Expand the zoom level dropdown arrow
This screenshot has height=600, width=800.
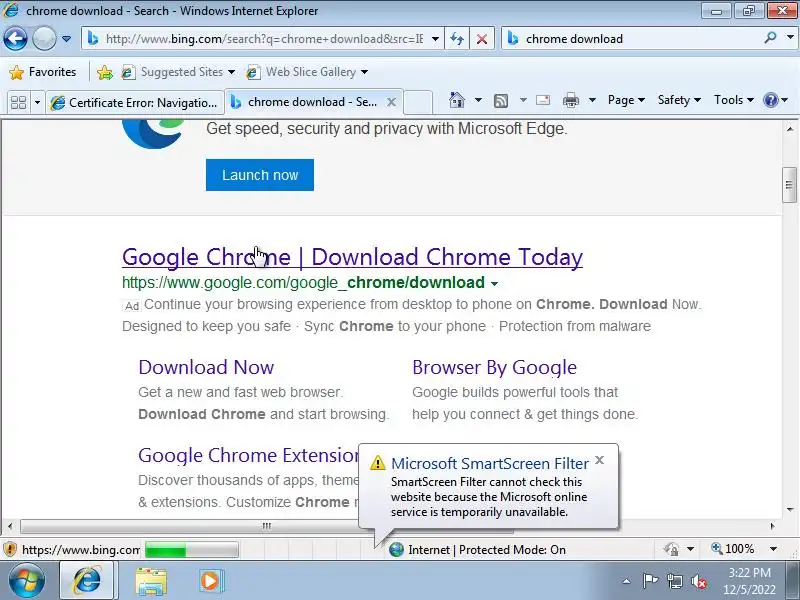pos(773,549)
